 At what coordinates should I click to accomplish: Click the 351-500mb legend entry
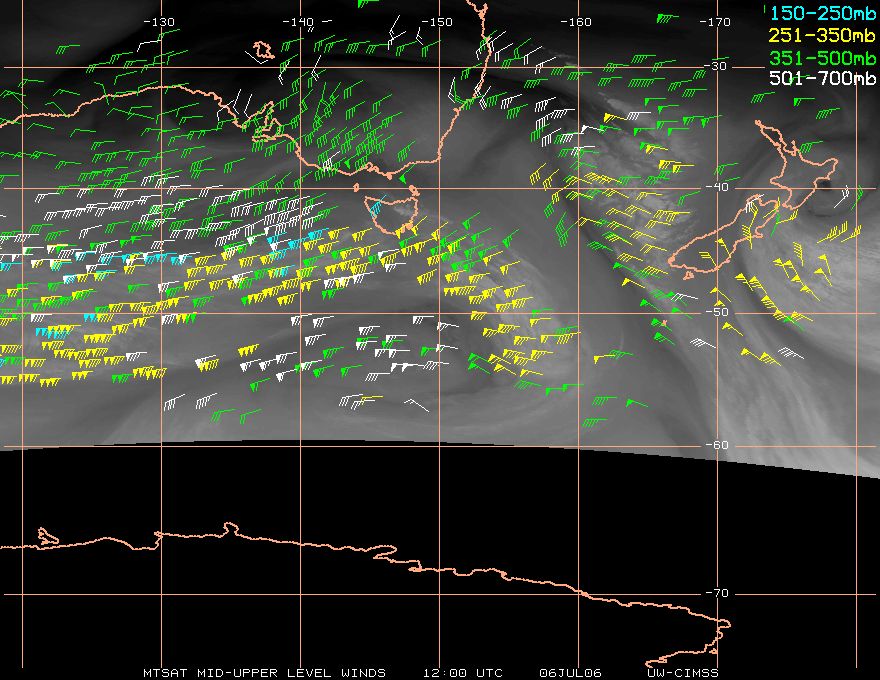[822, 58]
